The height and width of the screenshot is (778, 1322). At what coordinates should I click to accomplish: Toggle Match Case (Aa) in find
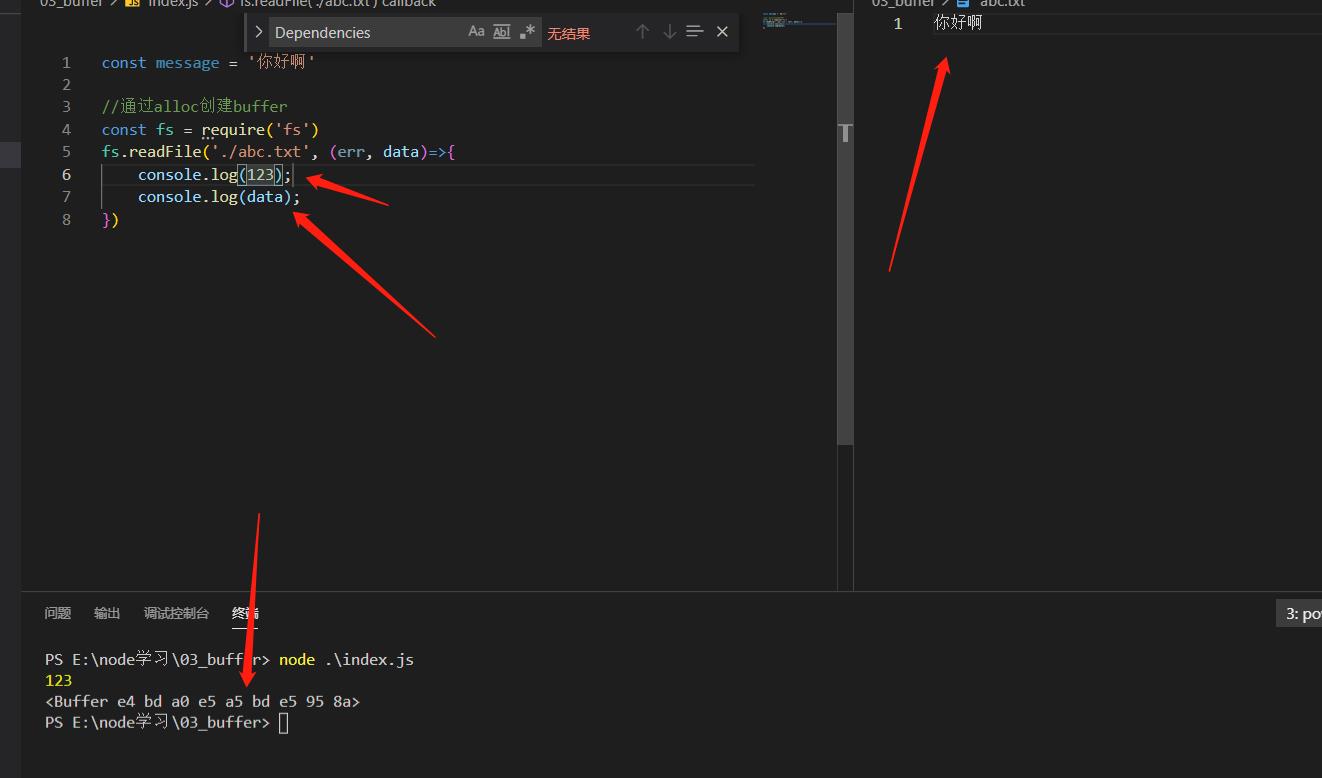(476, 32)
